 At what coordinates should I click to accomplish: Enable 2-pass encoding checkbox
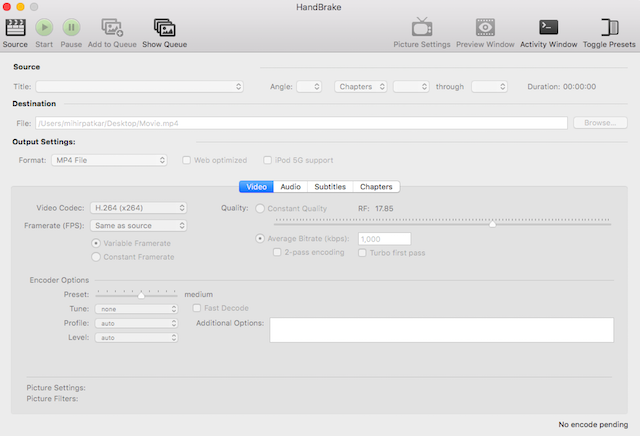coord(277,252)
